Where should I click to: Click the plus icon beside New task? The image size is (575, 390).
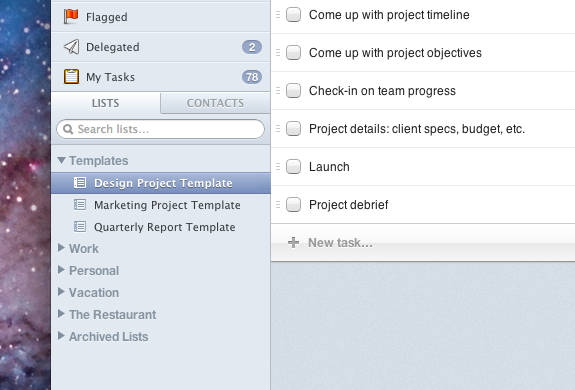coord(293,242)
